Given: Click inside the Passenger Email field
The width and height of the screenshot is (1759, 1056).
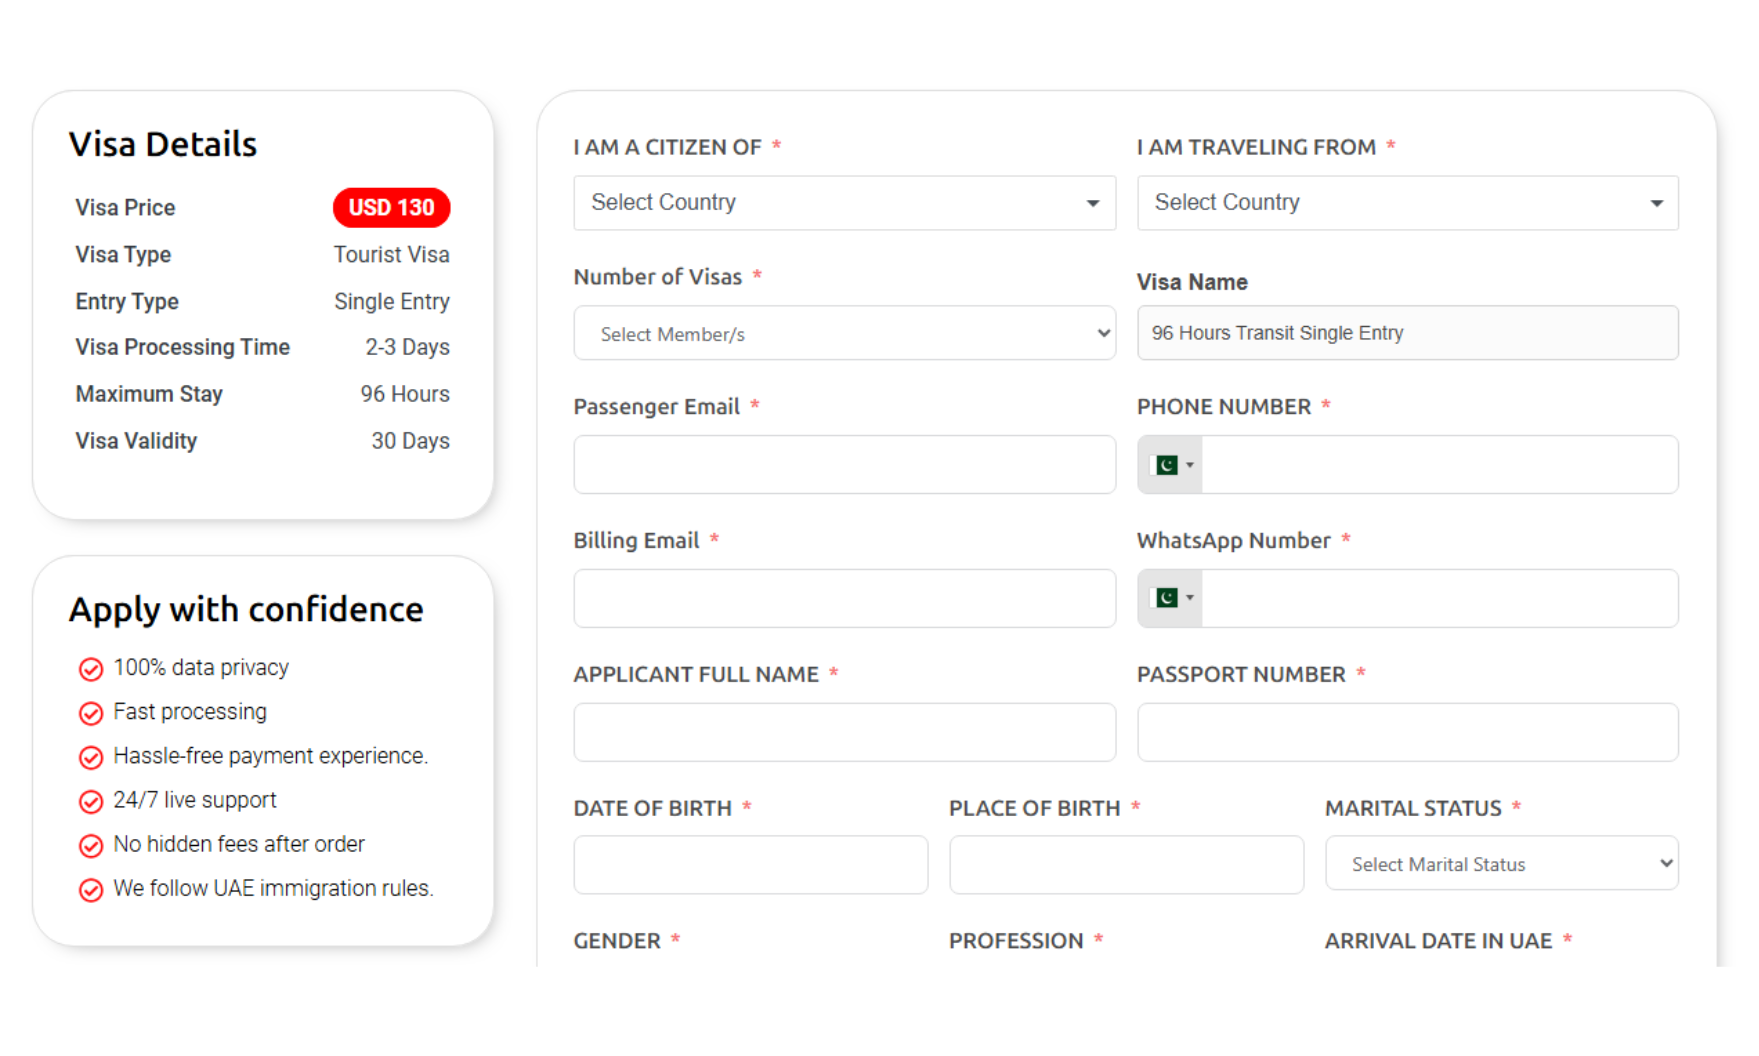Looking at the screenshot, I should click(x=844, y=464).
